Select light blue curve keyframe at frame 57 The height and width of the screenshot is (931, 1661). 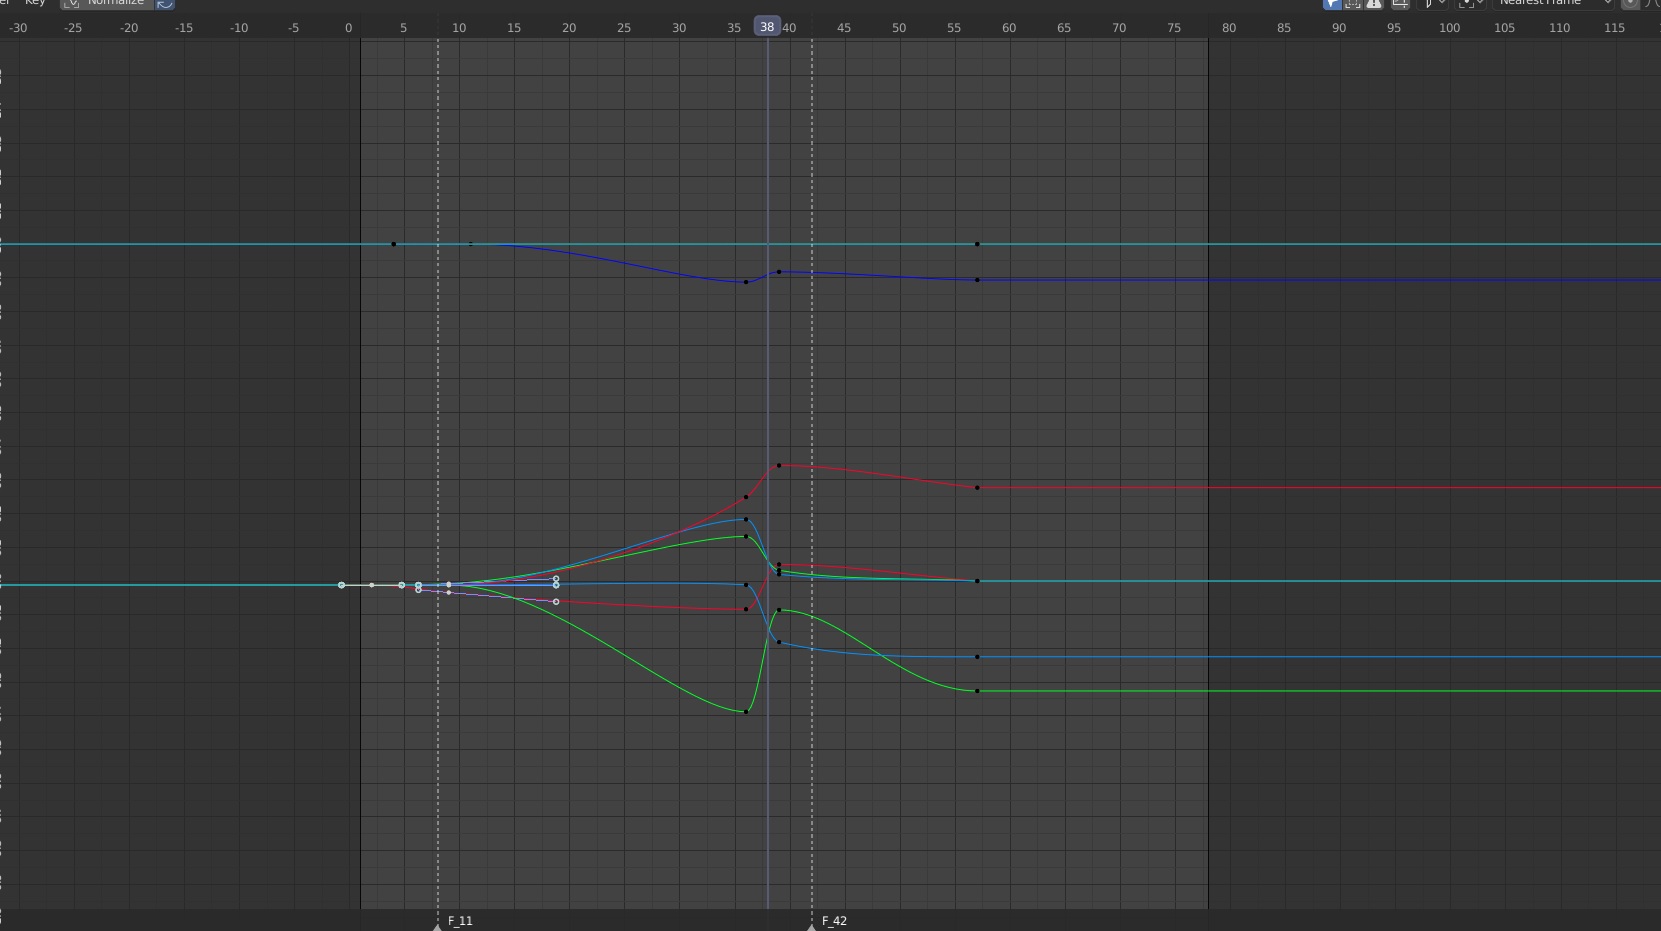977,657
